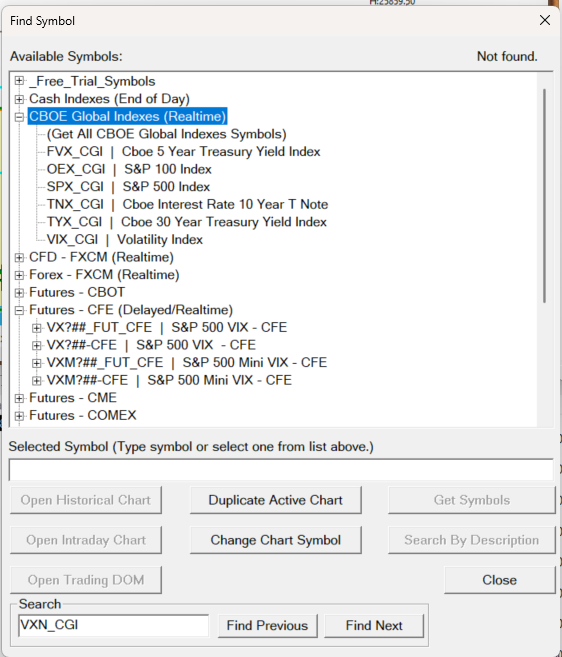Click Find Next button

pyautogui.click(x=374, y=626)
